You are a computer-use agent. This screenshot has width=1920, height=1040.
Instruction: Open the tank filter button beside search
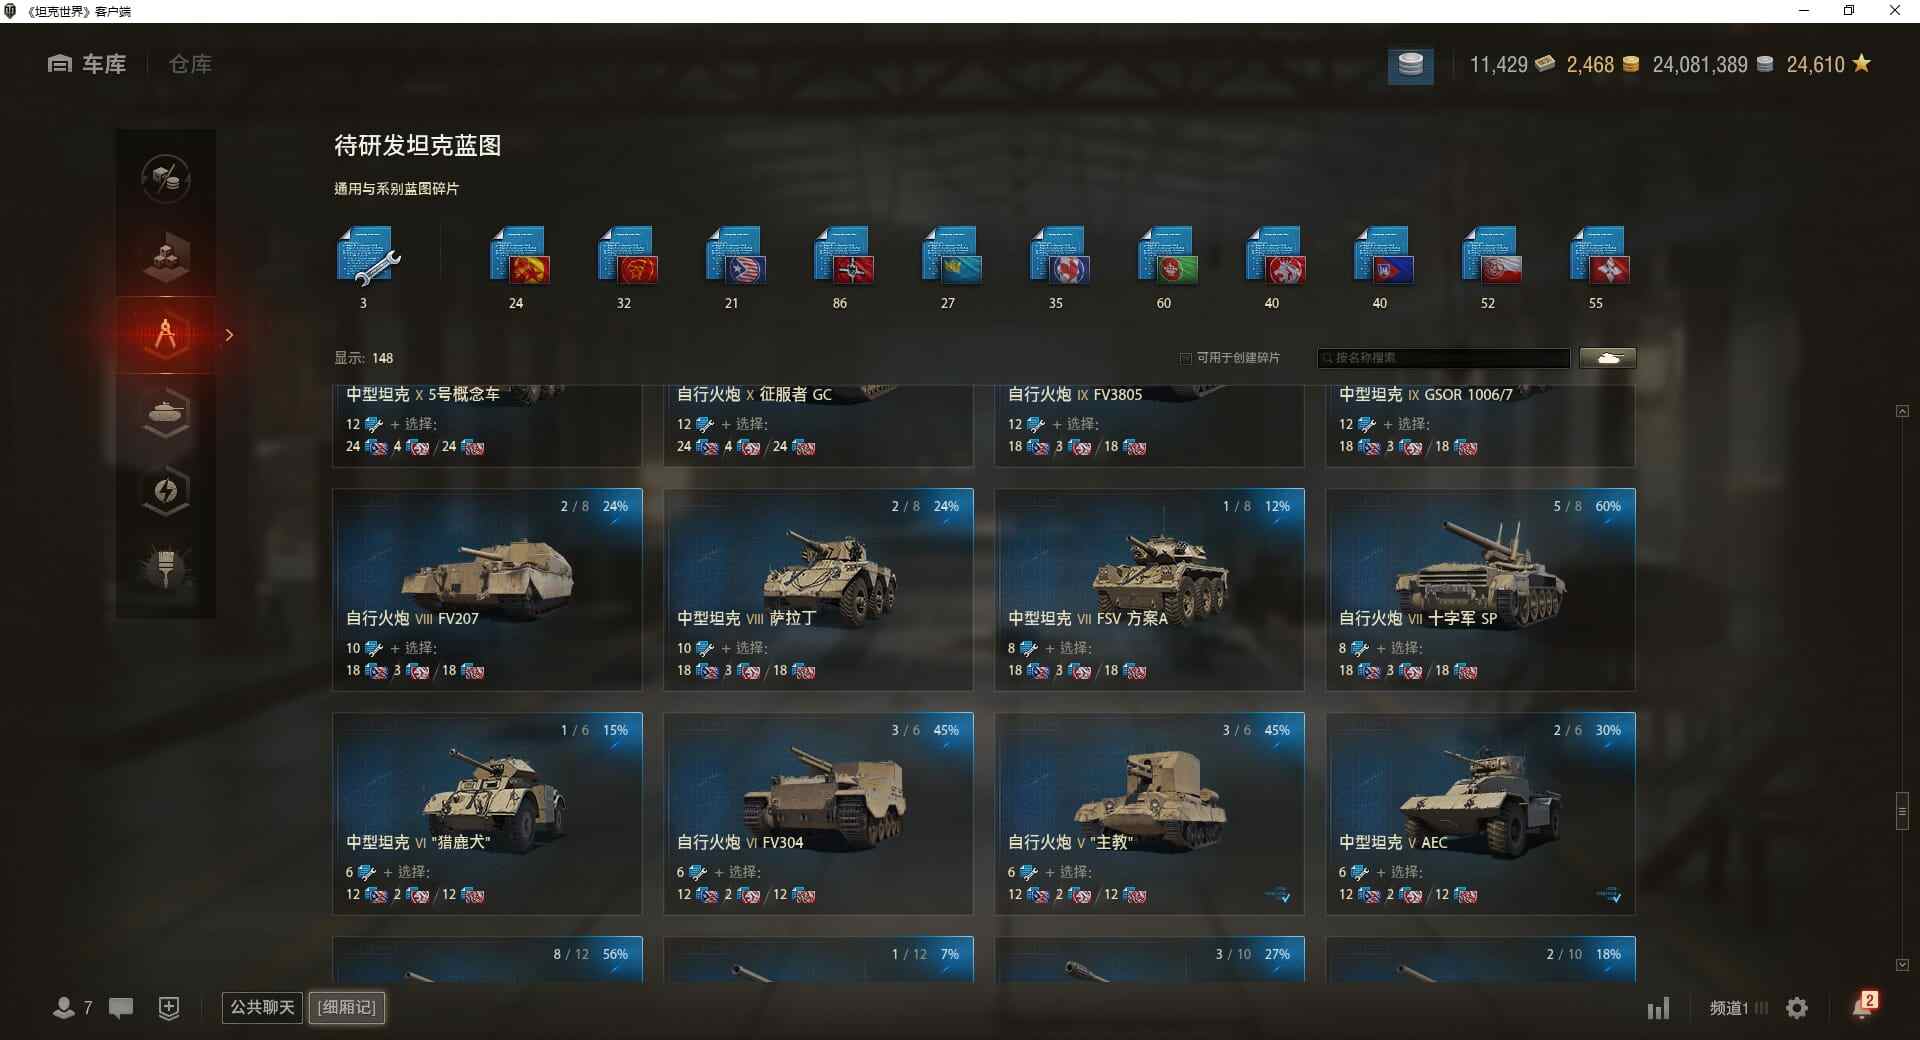click(1608, 358)
